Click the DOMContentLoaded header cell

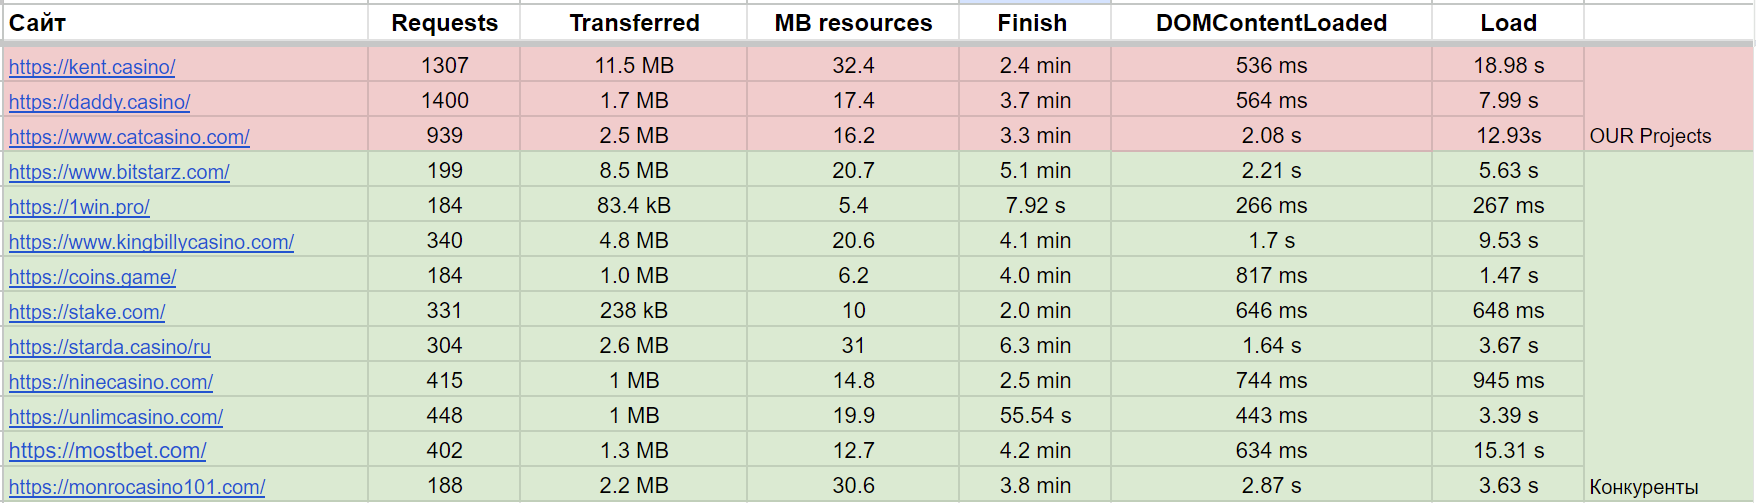point(1271,23)
